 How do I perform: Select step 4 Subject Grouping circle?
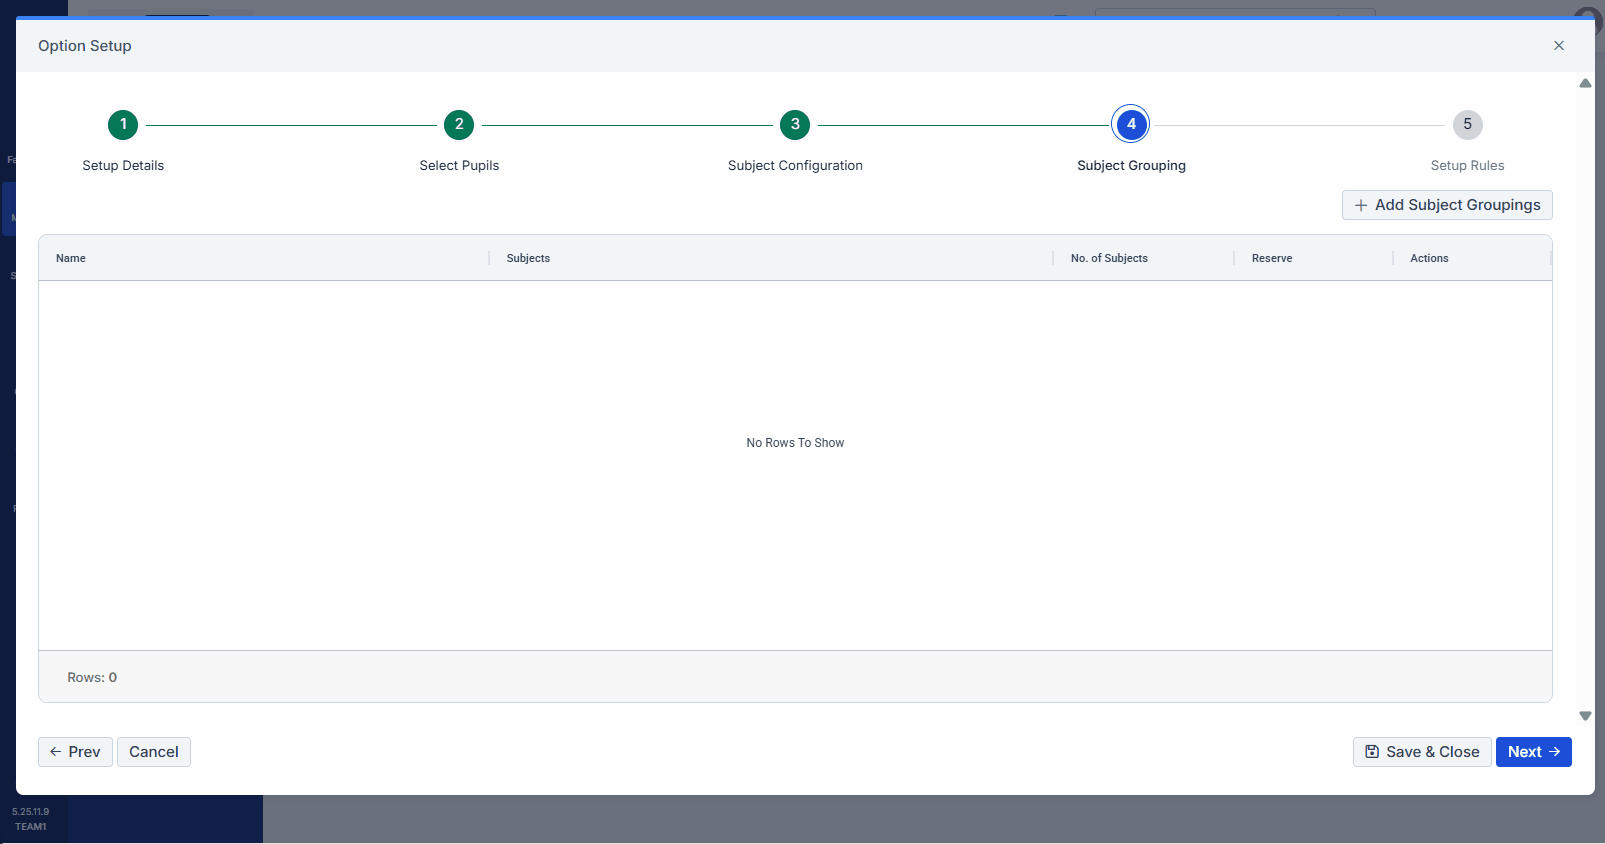coord(1131,125)
